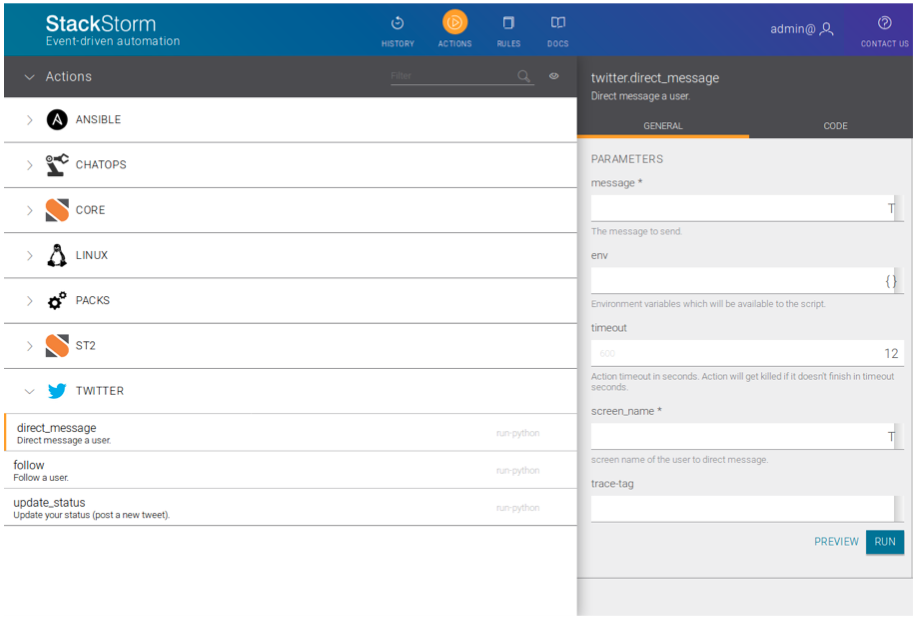Image resolution: width=915 pixels, height=618 pixels.
Task: Switch to the Code tab
Action: [x=835, y=126]
